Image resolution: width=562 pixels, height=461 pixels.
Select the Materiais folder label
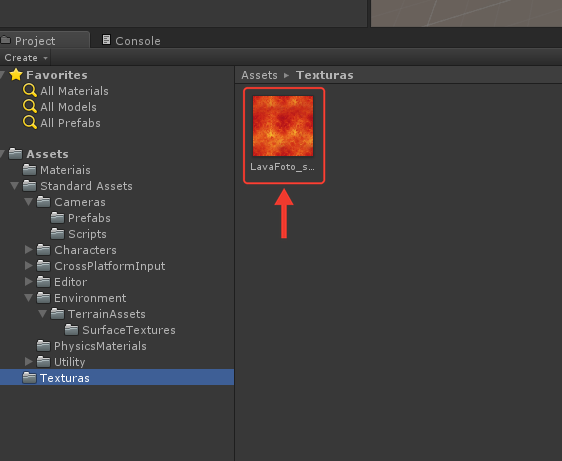click(x=65, y=170)
